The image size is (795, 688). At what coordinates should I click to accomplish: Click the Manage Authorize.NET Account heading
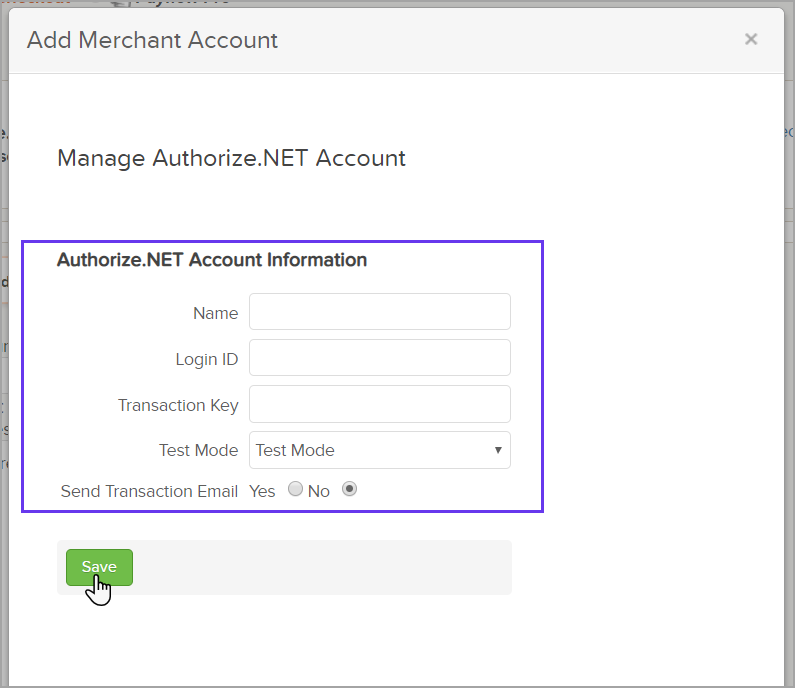pyautogui.click(x=231, y=158)
